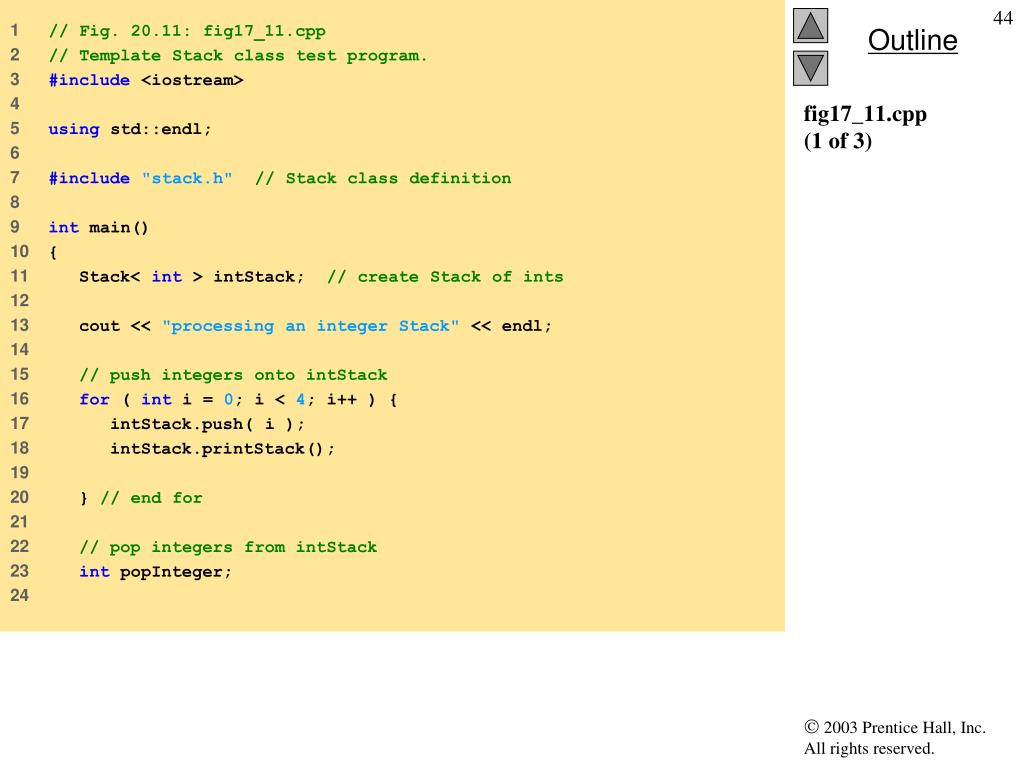Click the "processing an integer Stack" string
This screenshot has height=768, width=1024.
[x=310, y=326]
